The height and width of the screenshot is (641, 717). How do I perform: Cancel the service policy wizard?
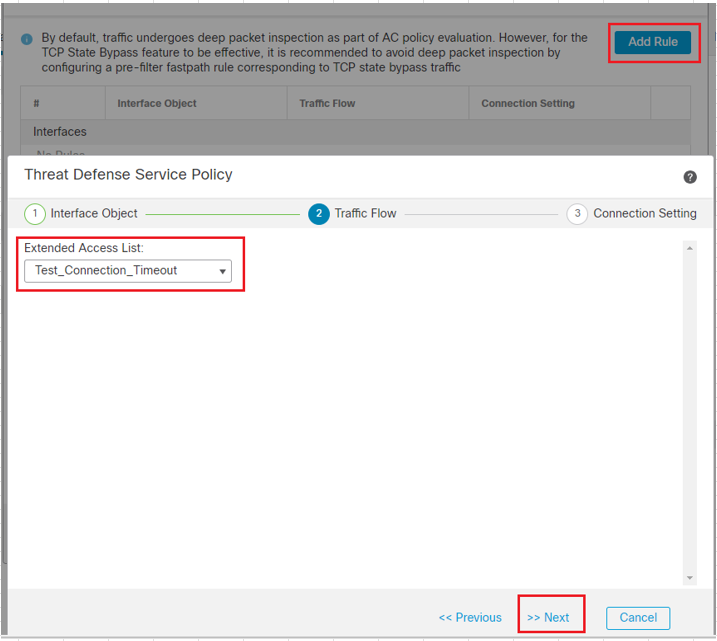click(x=638, y=618)
